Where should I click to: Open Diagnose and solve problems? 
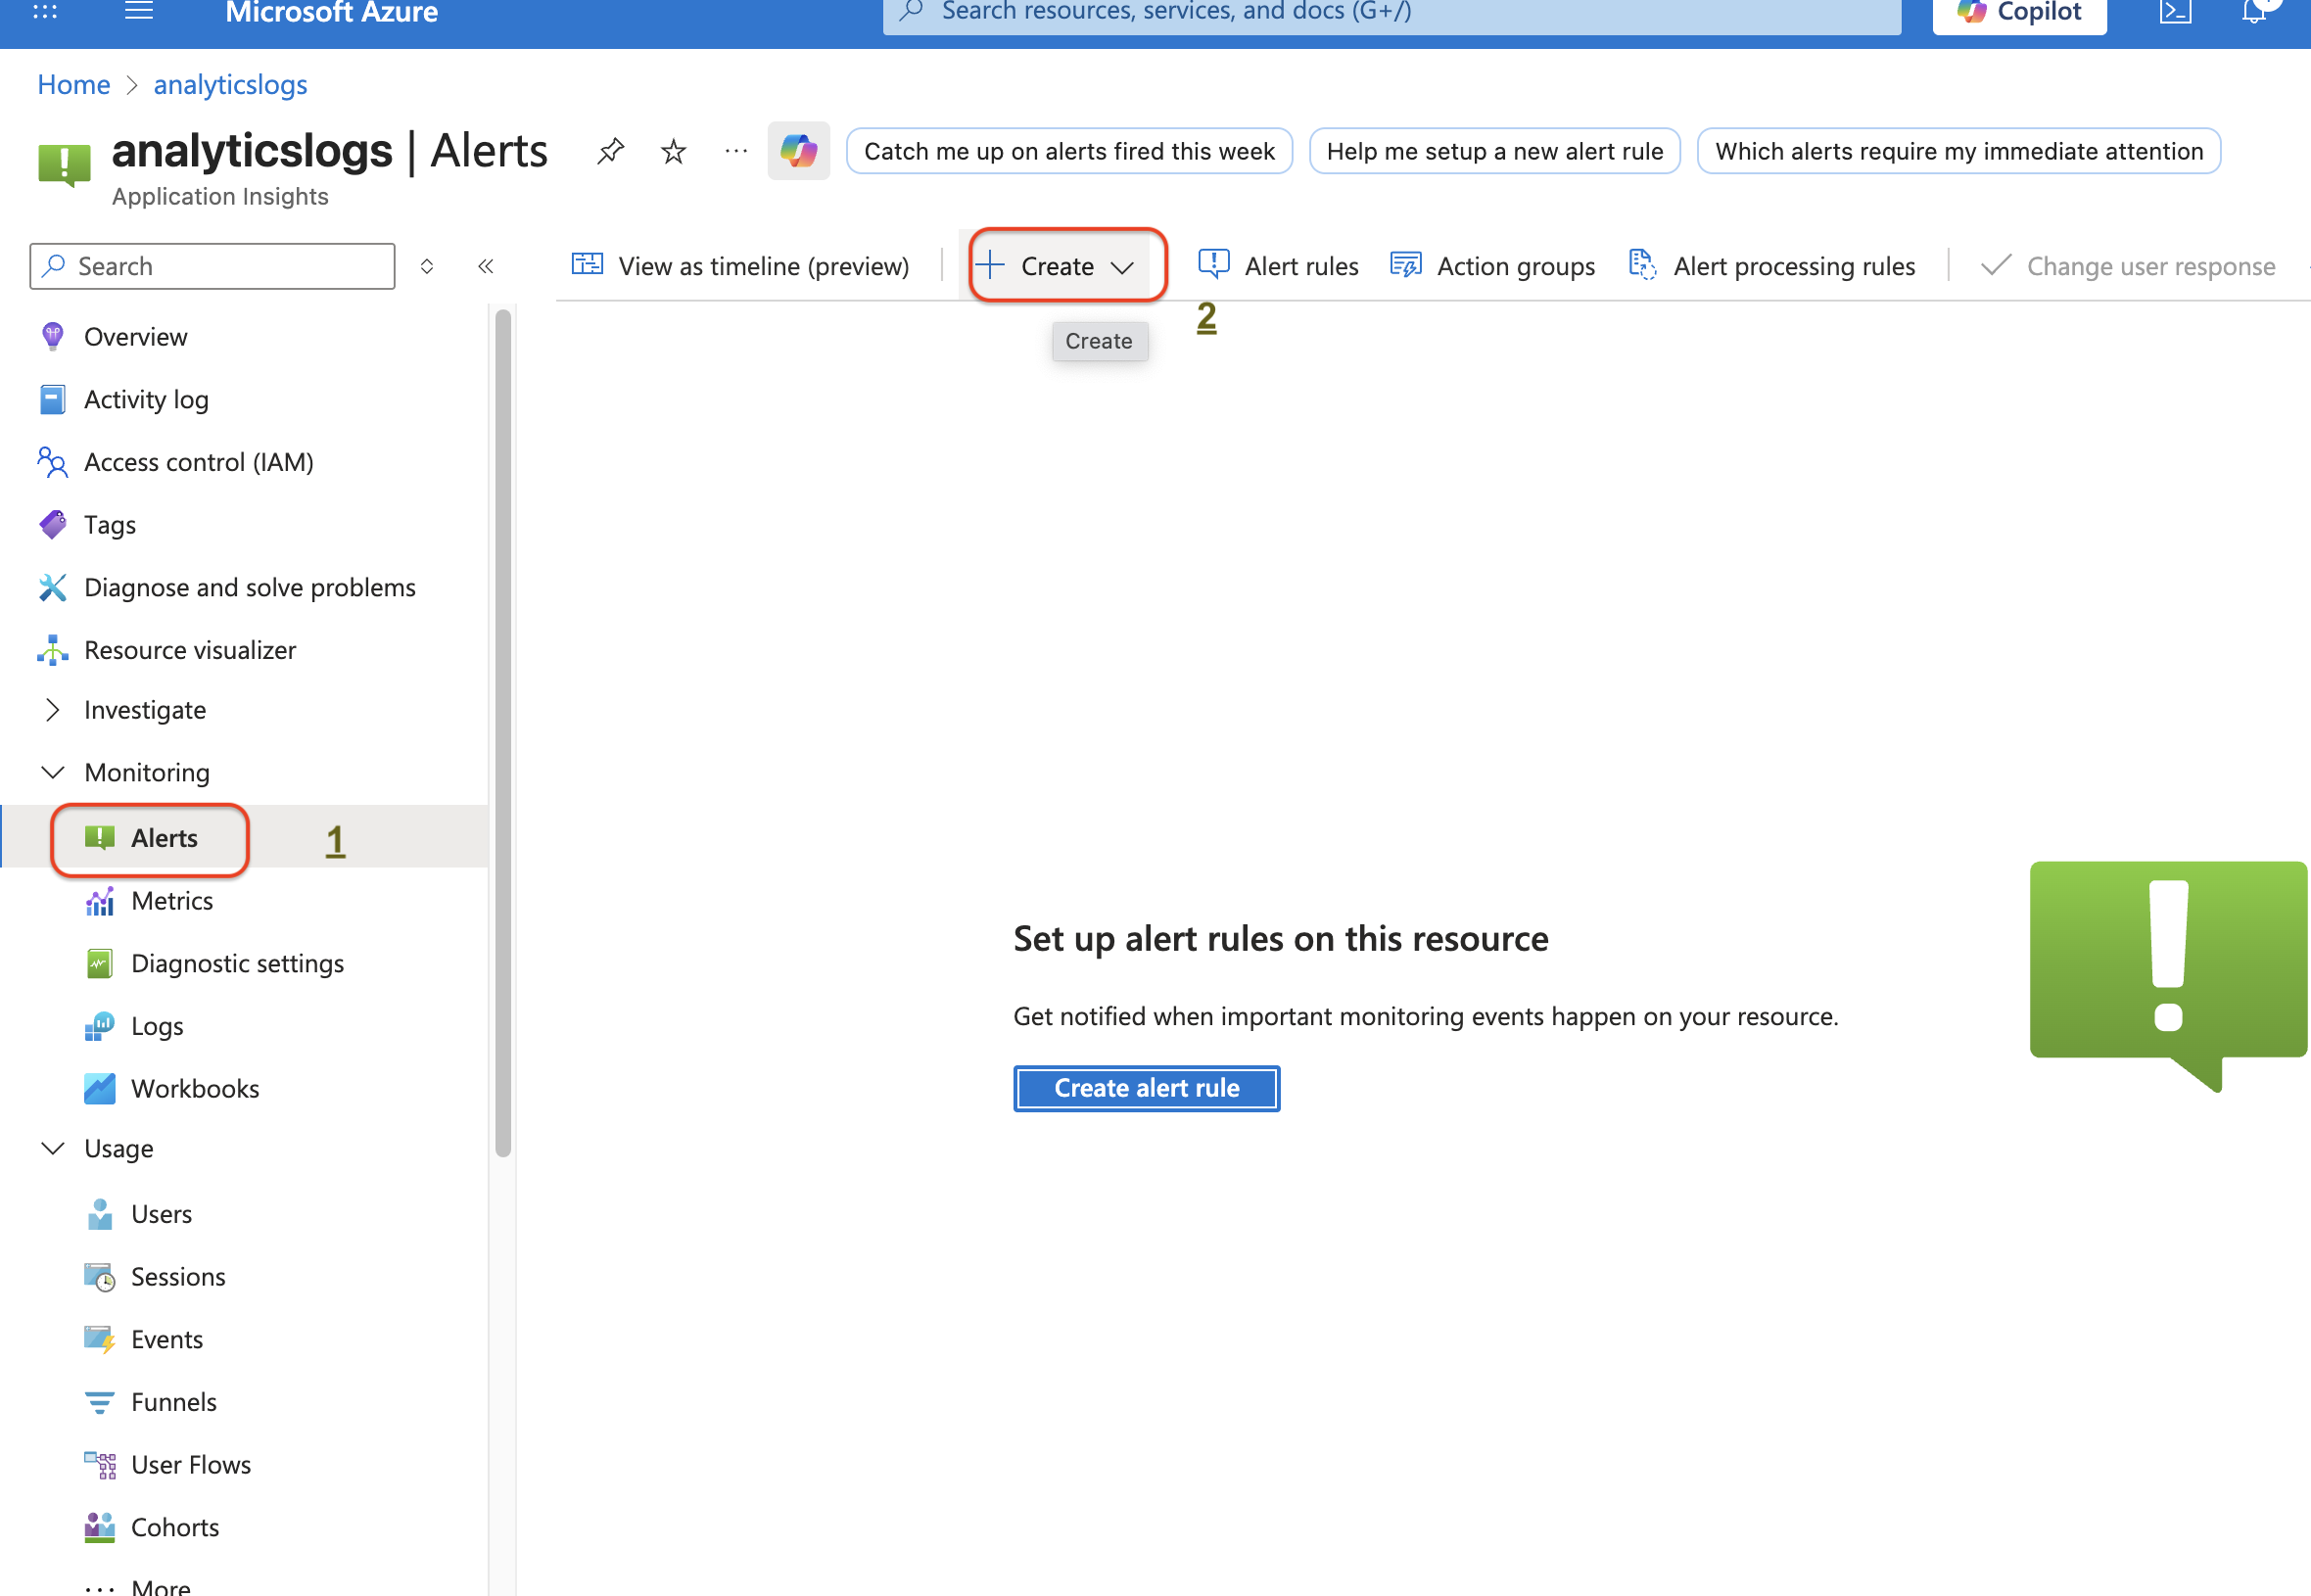[249, 587]
